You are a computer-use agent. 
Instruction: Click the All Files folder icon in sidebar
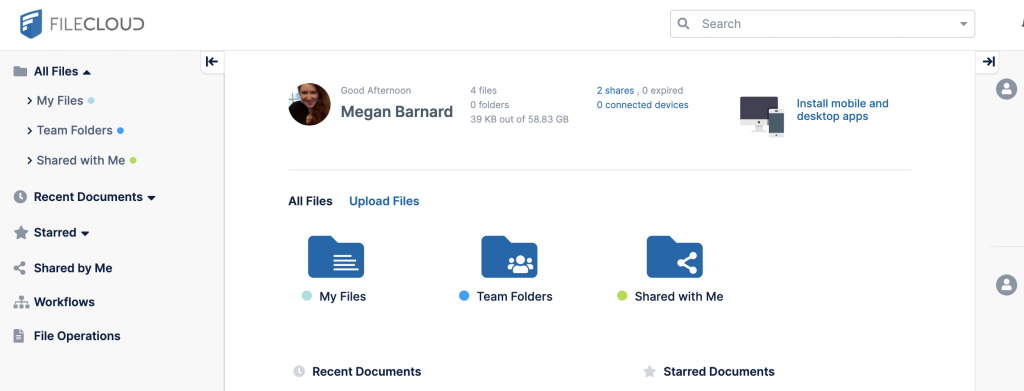20,71
